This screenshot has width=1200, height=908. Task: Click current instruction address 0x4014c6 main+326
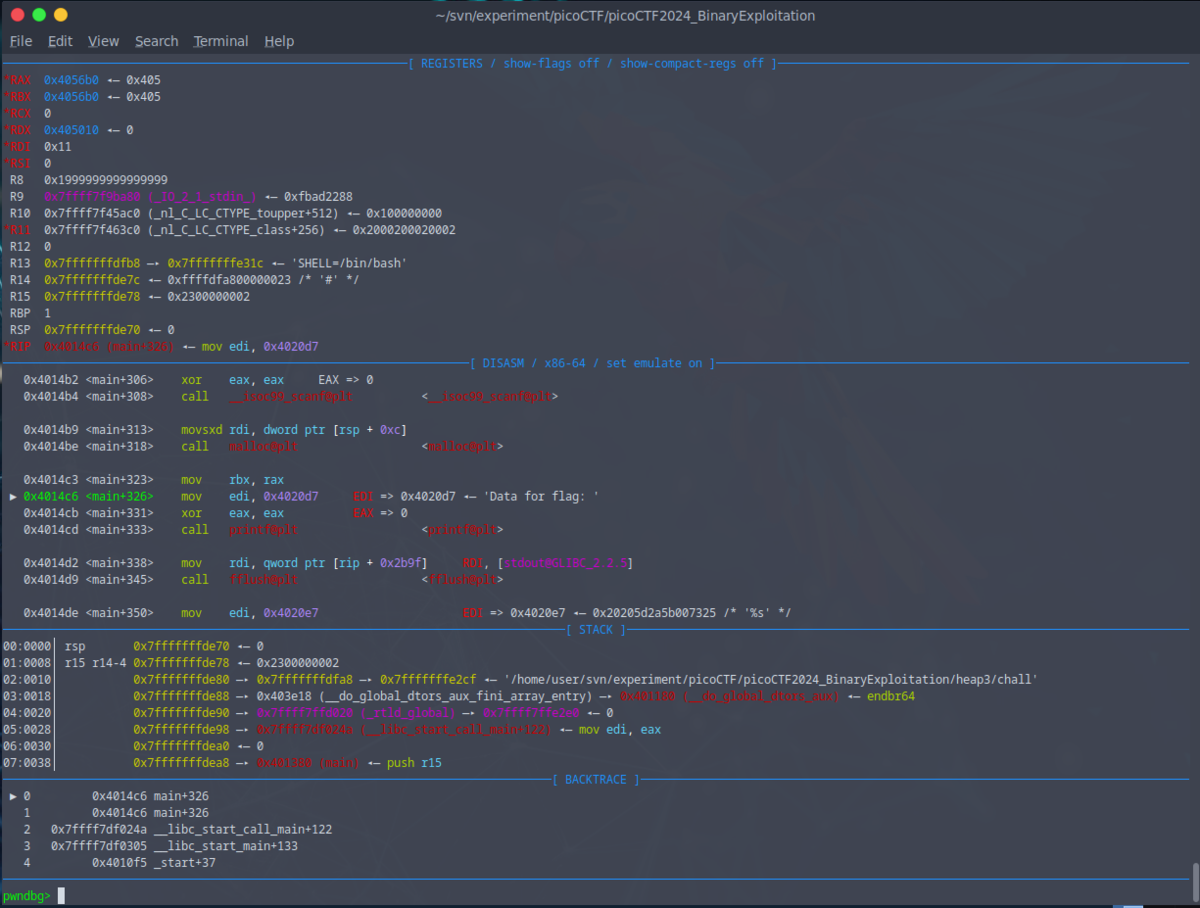[x=88, y=496]
